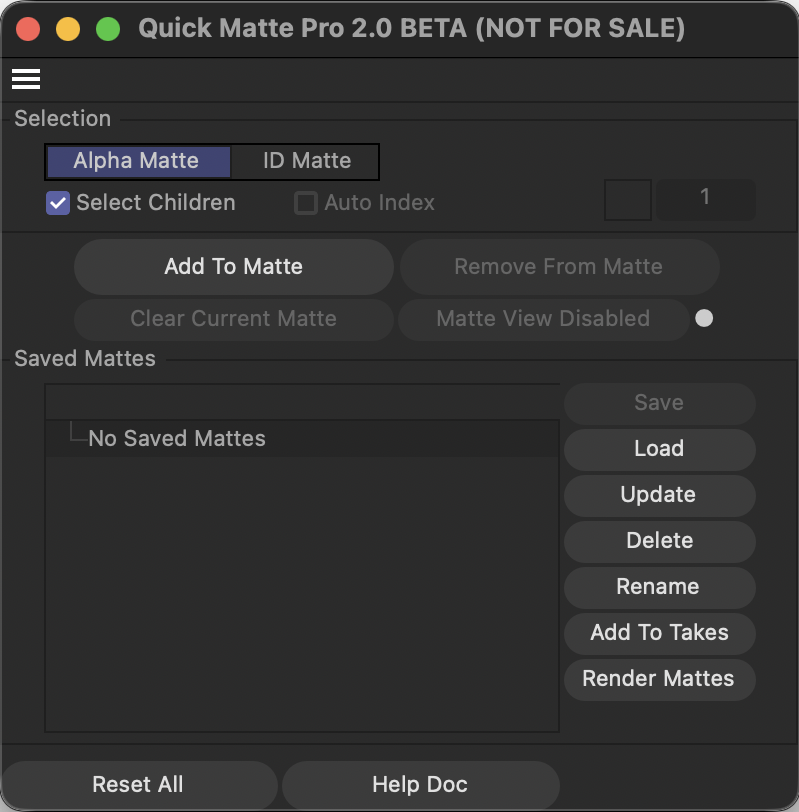Enable Auto Index

pos(306,203)
